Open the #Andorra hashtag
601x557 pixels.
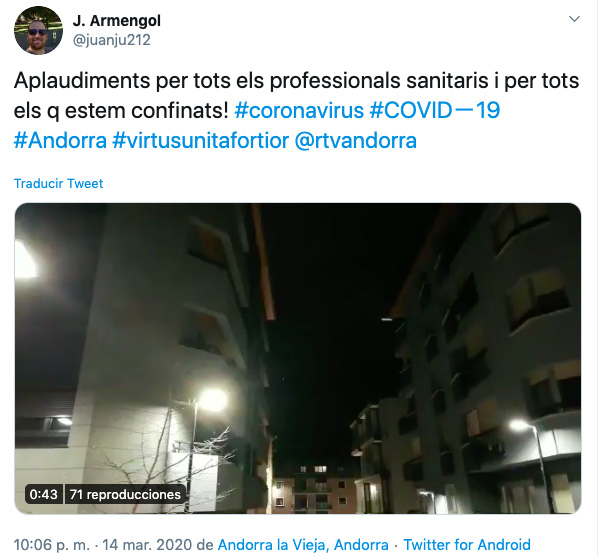(x=60, y=140)
